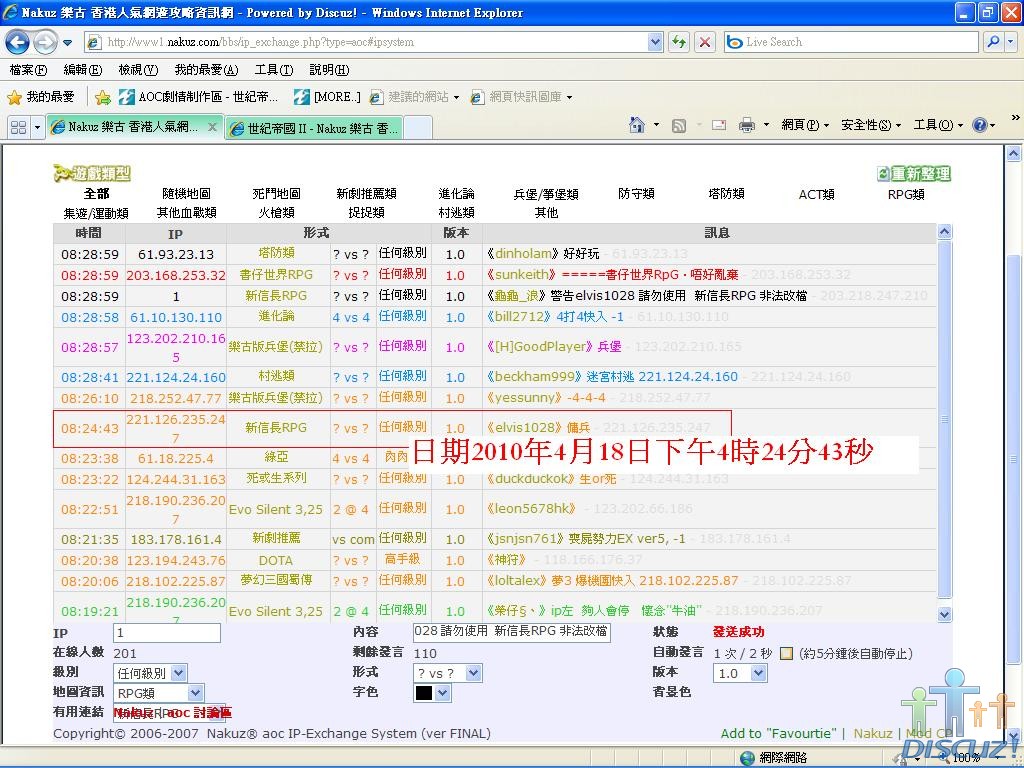Click the Add to "Favourtie" link
1024x768 pixels.
tap(779, 733)
